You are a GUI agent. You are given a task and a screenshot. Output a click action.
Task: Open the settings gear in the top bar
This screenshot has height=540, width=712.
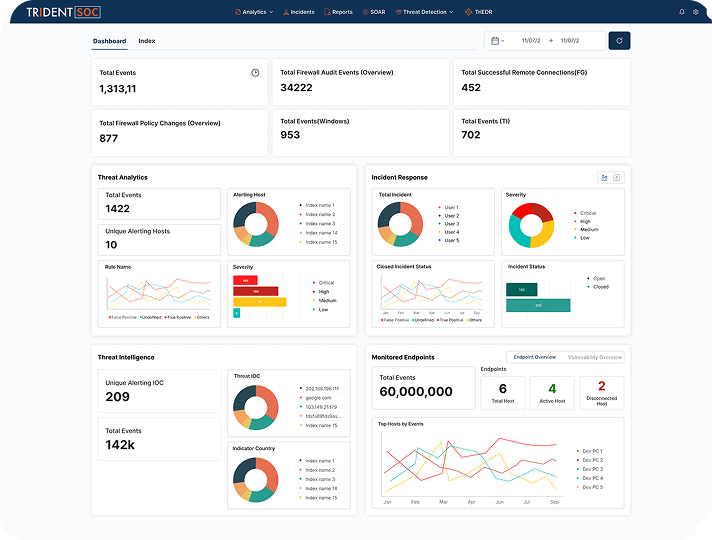[696, 12]
